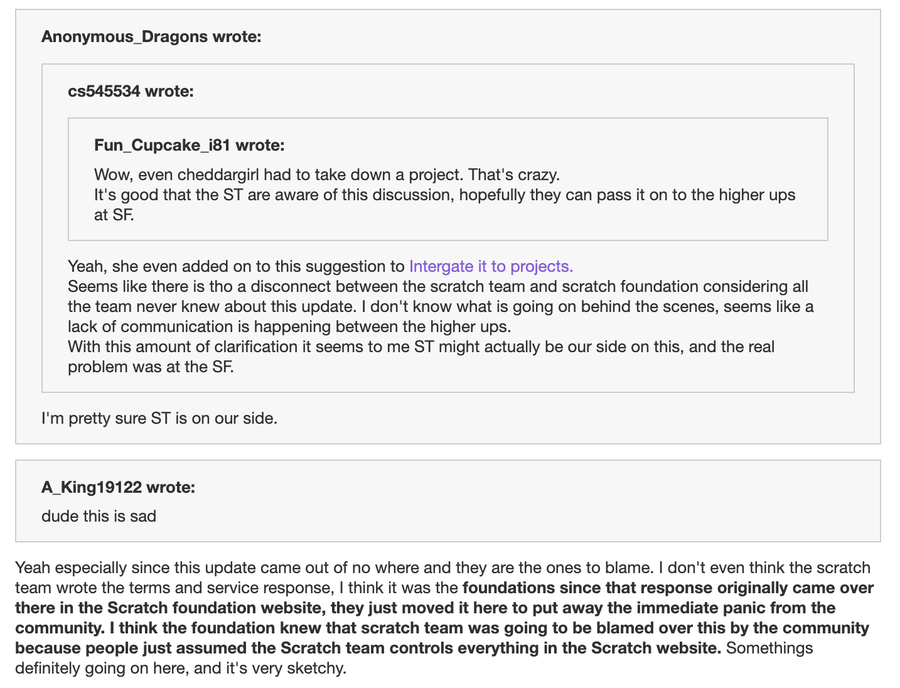
Task: Click the "at SF." line in Fun_Cupcake_i81's quote
Action: pyautogui.click(x=114, y=215)
